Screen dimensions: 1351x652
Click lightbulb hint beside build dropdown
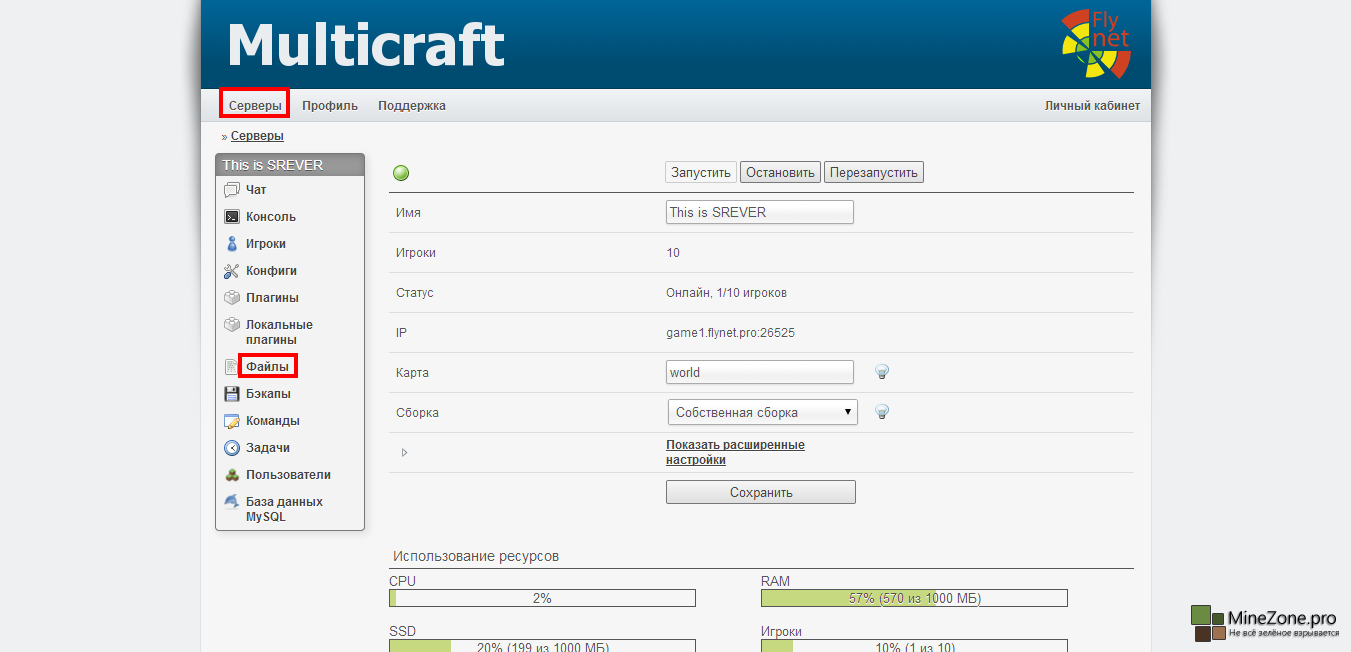click(882, 412)
